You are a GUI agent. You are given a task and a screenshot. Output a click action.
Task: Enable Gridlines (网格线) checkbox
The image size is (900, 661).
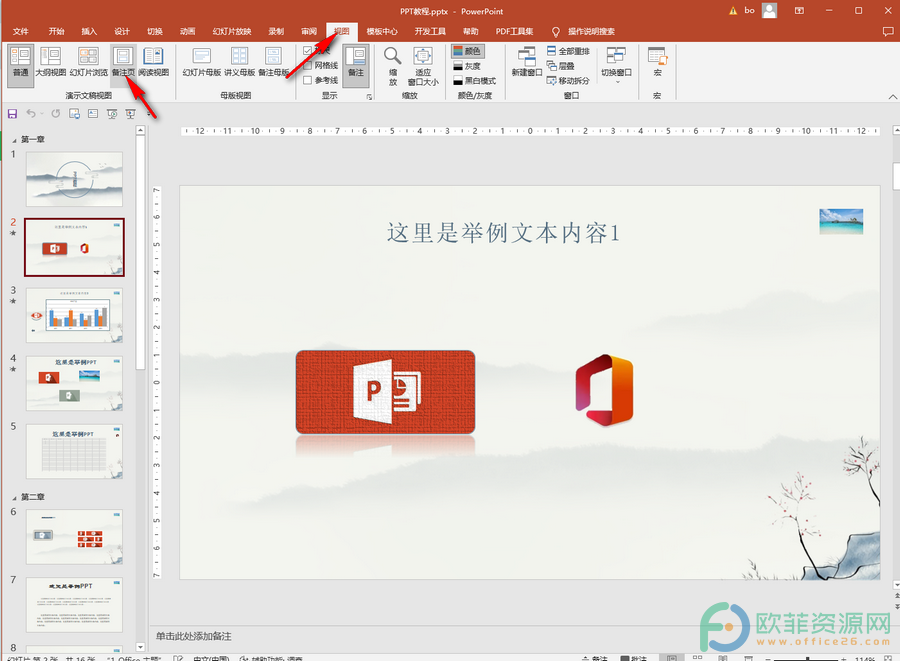tap(308, 65)
